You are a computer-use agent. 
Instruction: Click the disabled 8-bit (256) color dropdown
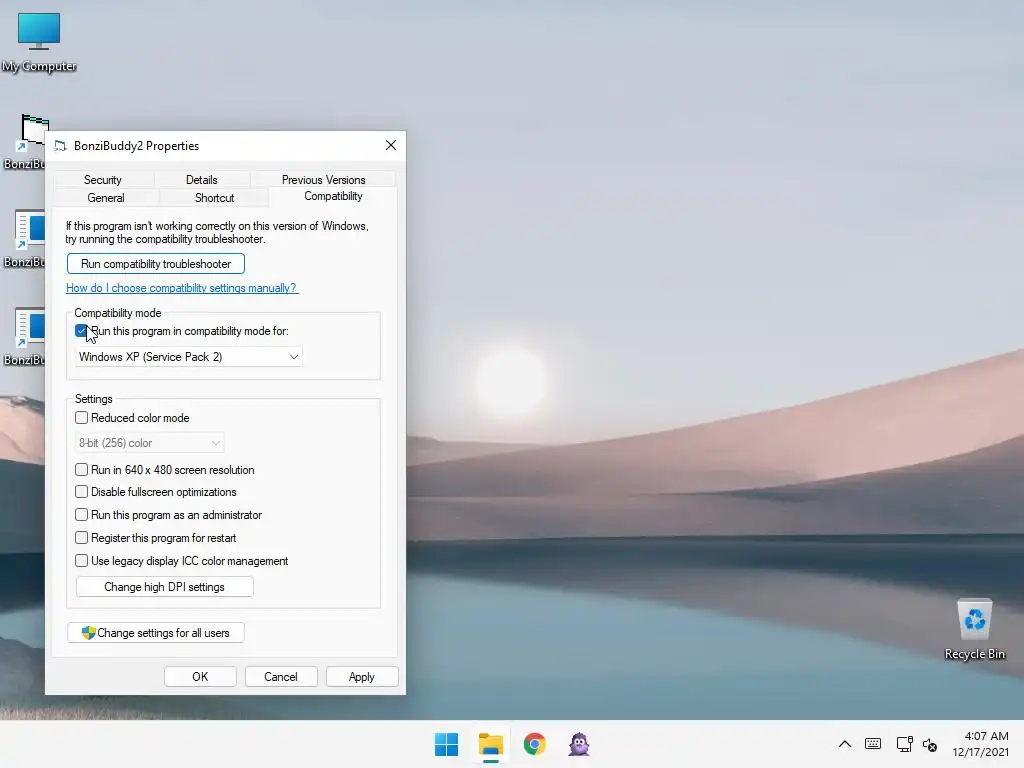[150, 443]
